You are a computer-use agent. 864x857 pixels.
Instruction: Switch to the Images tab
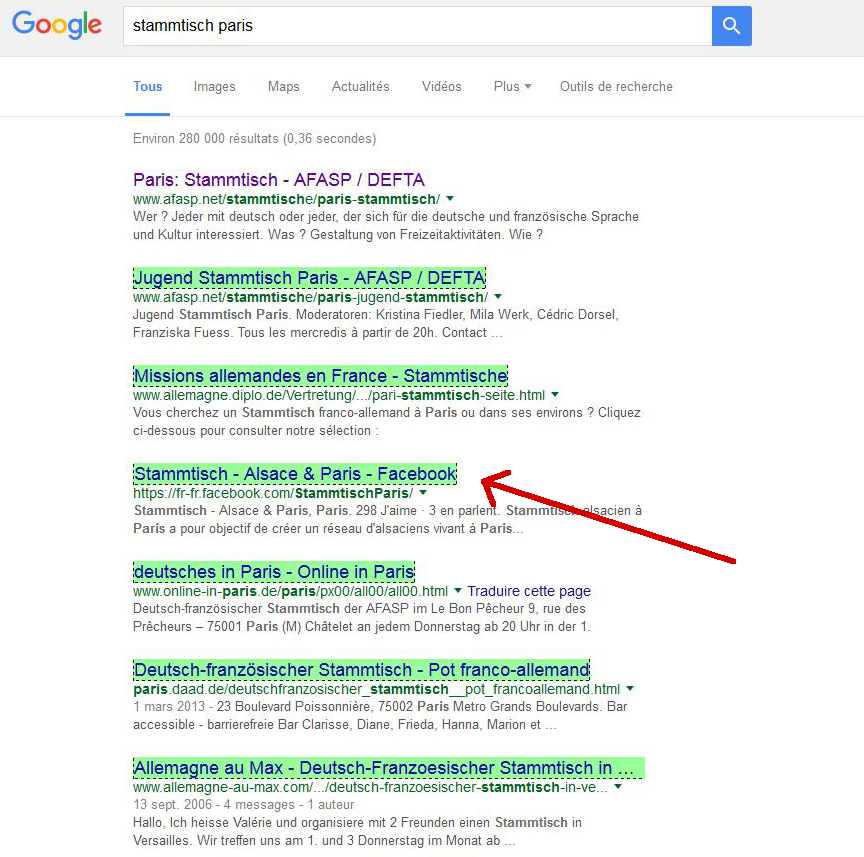pyautogui.click(x=214, y=87)
